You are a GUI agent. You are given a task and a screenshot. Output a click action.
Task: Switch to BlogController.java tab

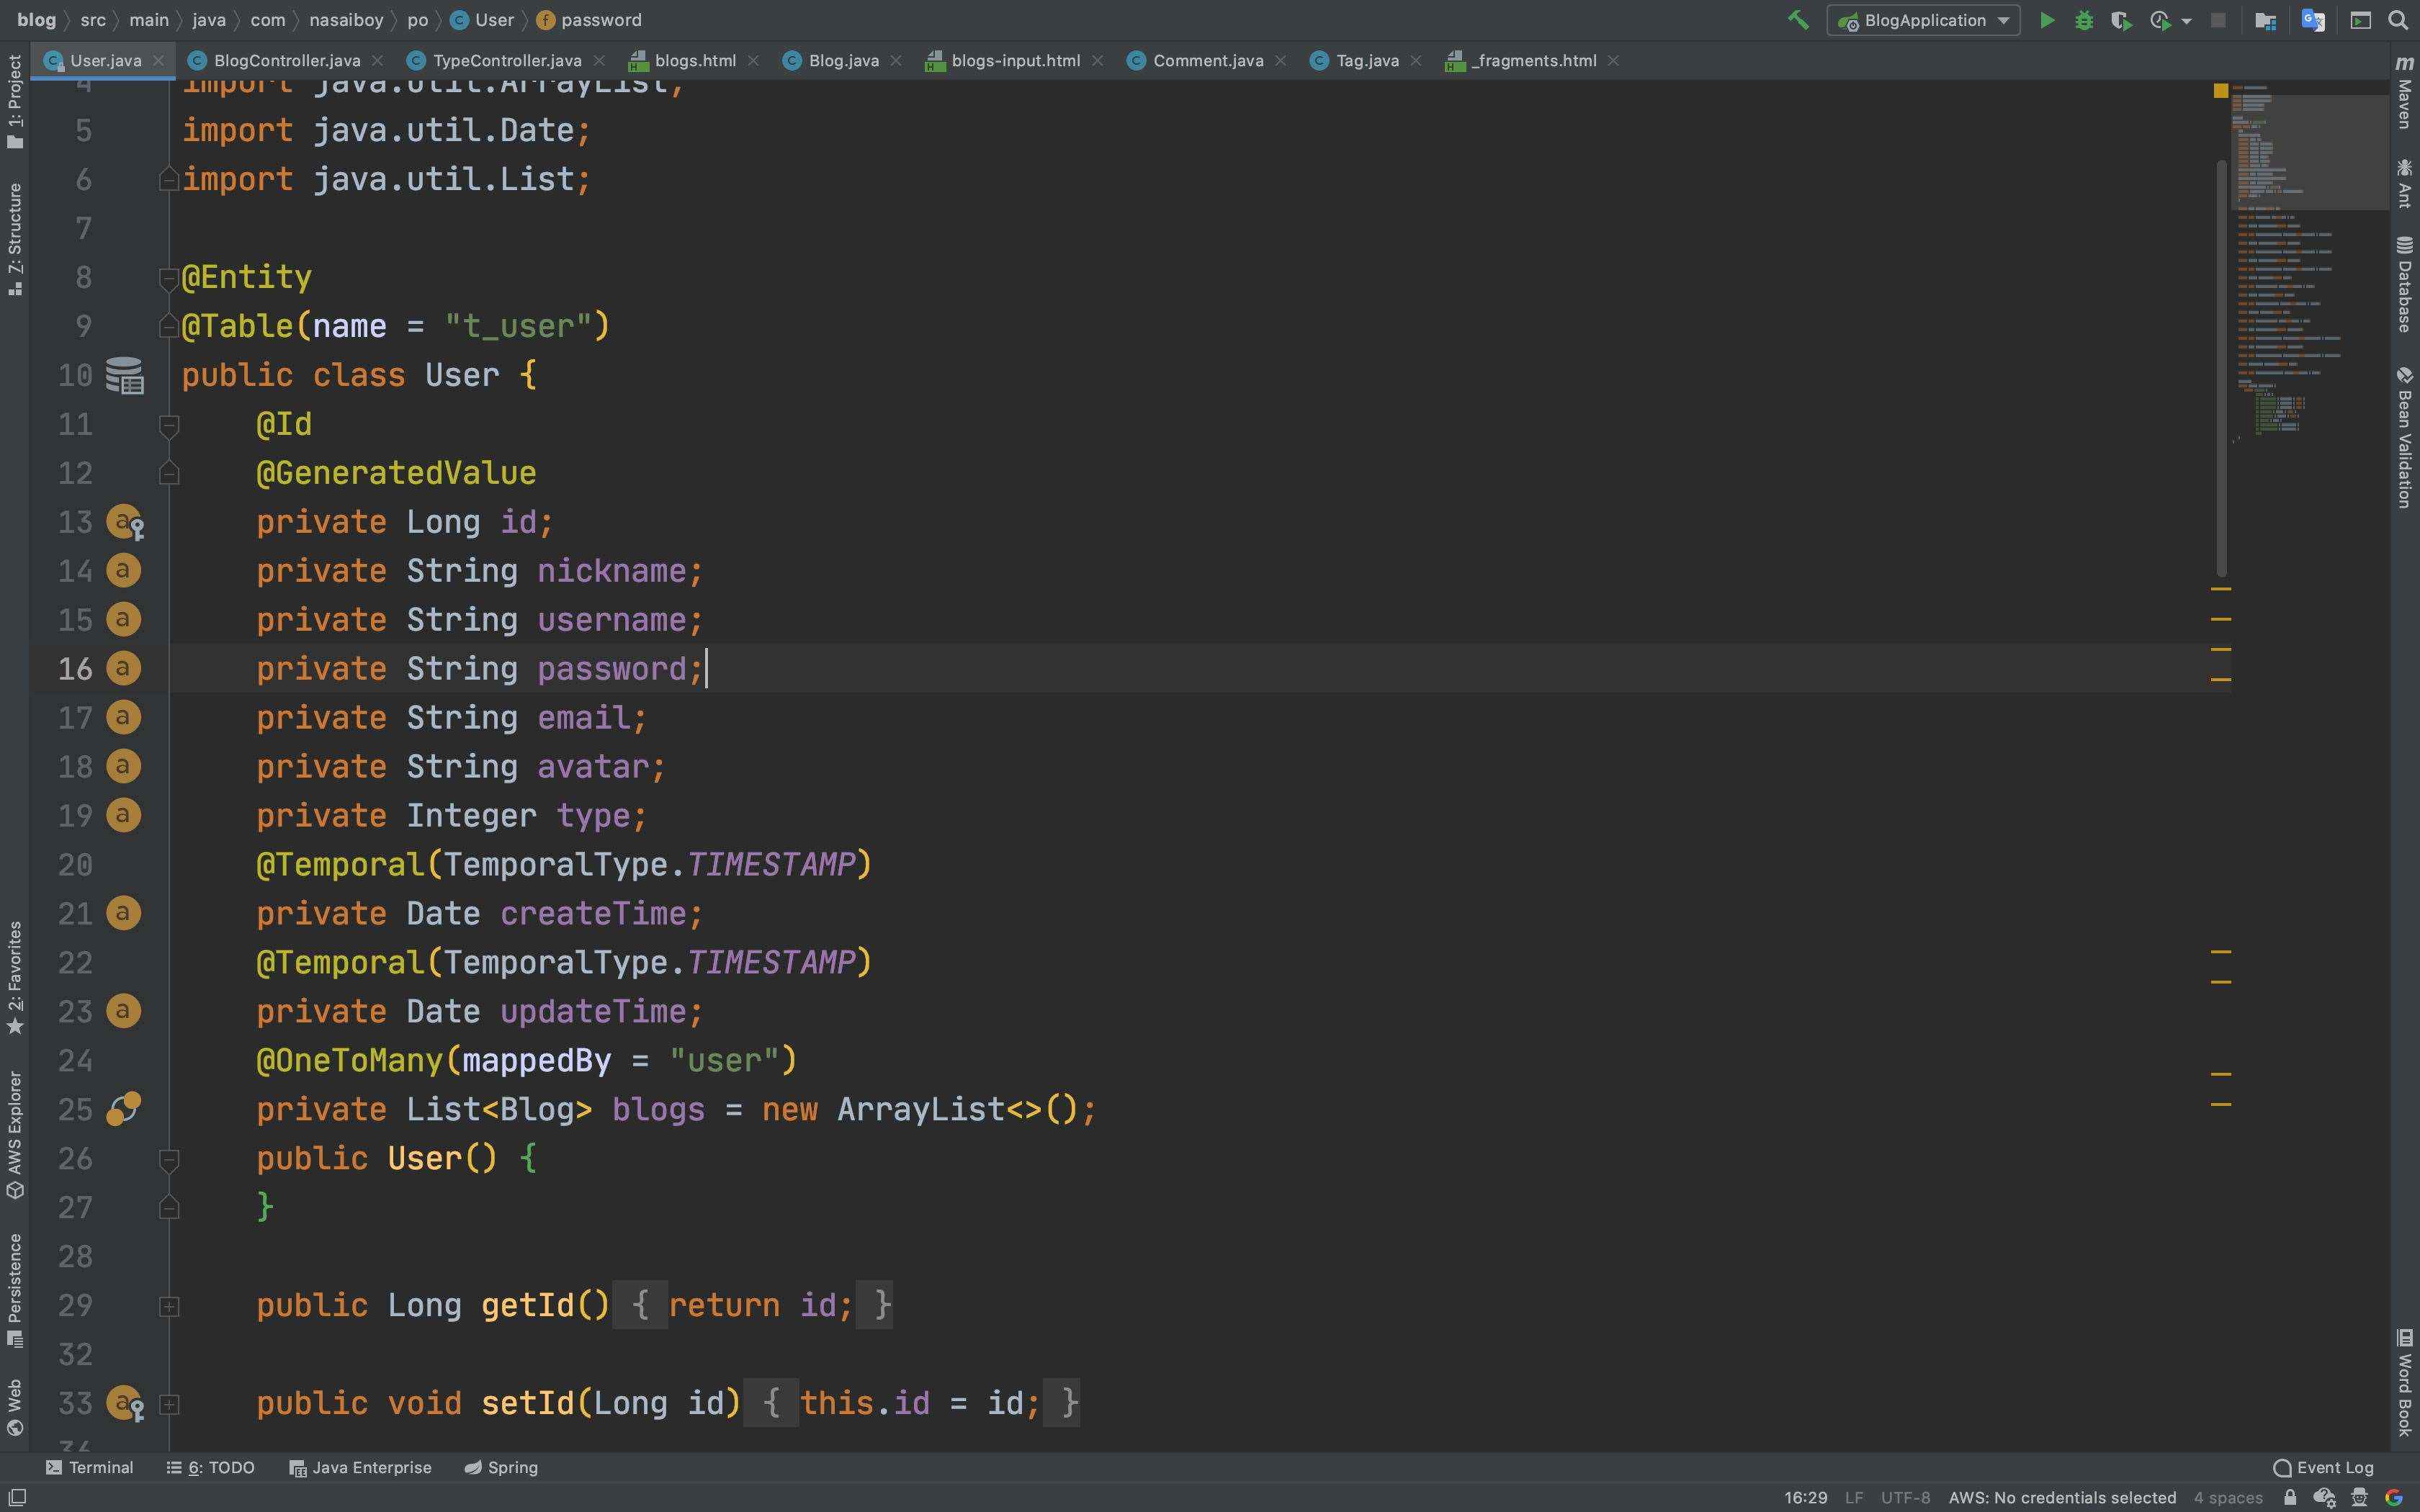(x=286, y=61)
